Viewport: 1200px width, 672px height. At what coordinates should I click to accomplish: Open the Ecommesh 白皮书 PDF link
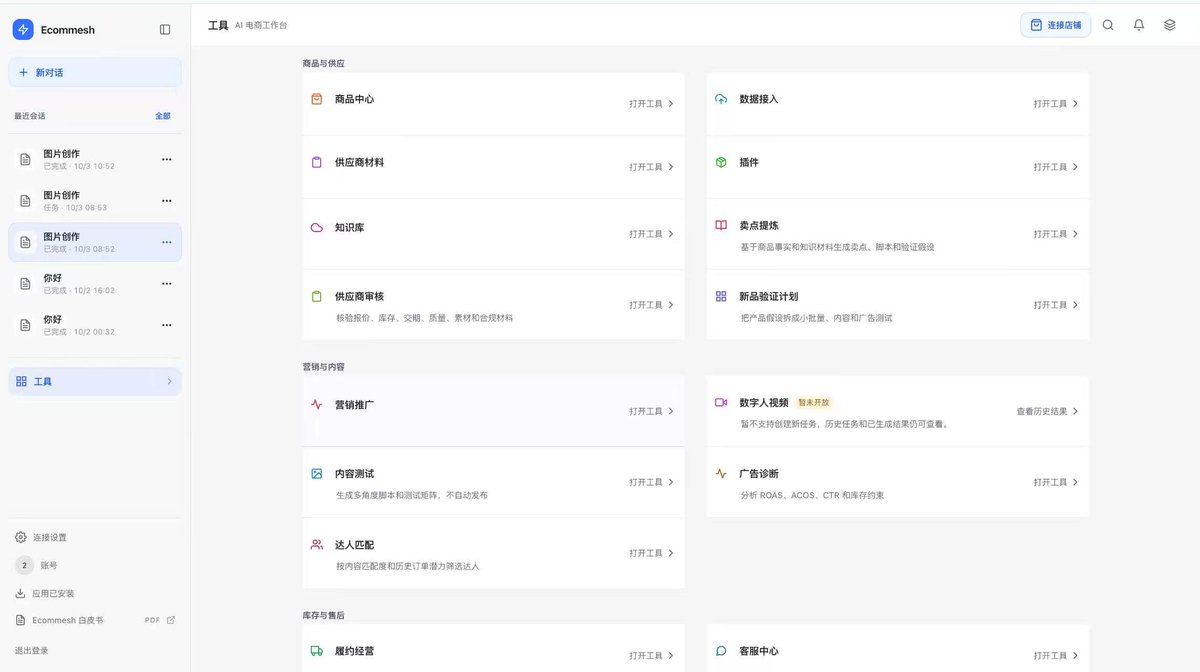coord(95,620)
